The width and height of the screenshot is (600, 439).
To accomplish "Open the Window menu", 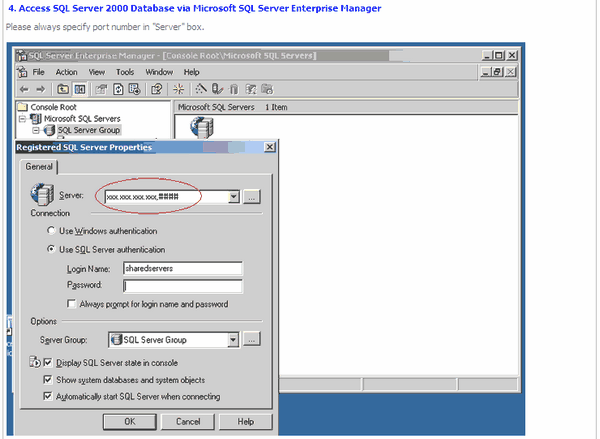I will (159, 72).
